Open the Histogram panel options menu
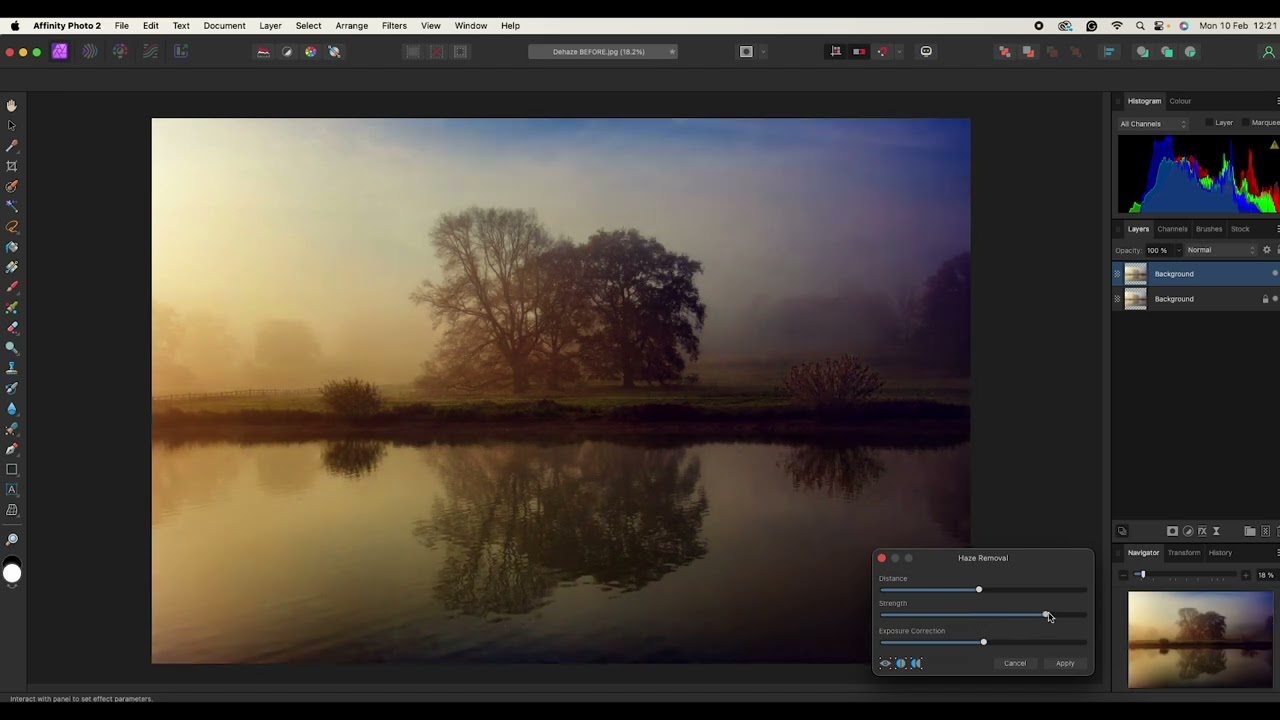The height and width of the screenshot is (720, 1280). pos(1277,101)
